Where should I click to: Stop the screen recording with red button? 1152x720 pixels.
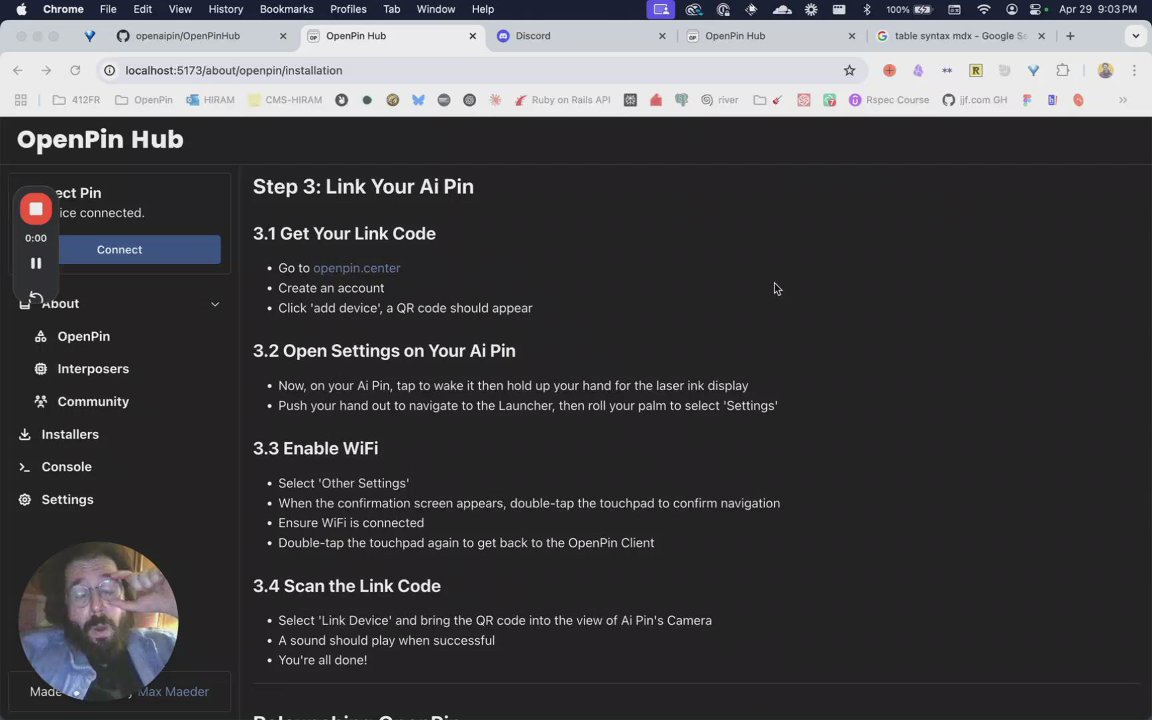point(35,209)
